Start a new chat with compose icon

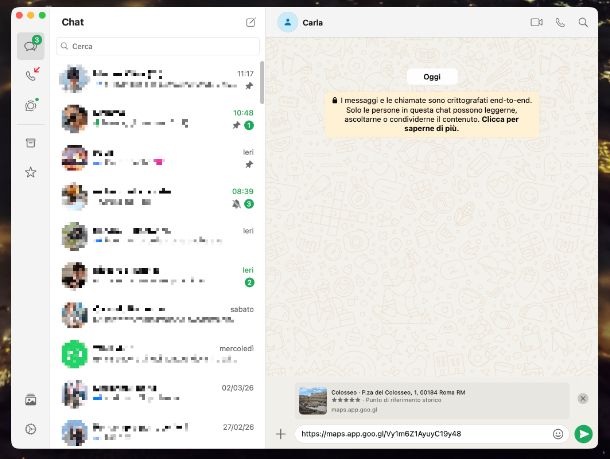(x=251, y=22)
